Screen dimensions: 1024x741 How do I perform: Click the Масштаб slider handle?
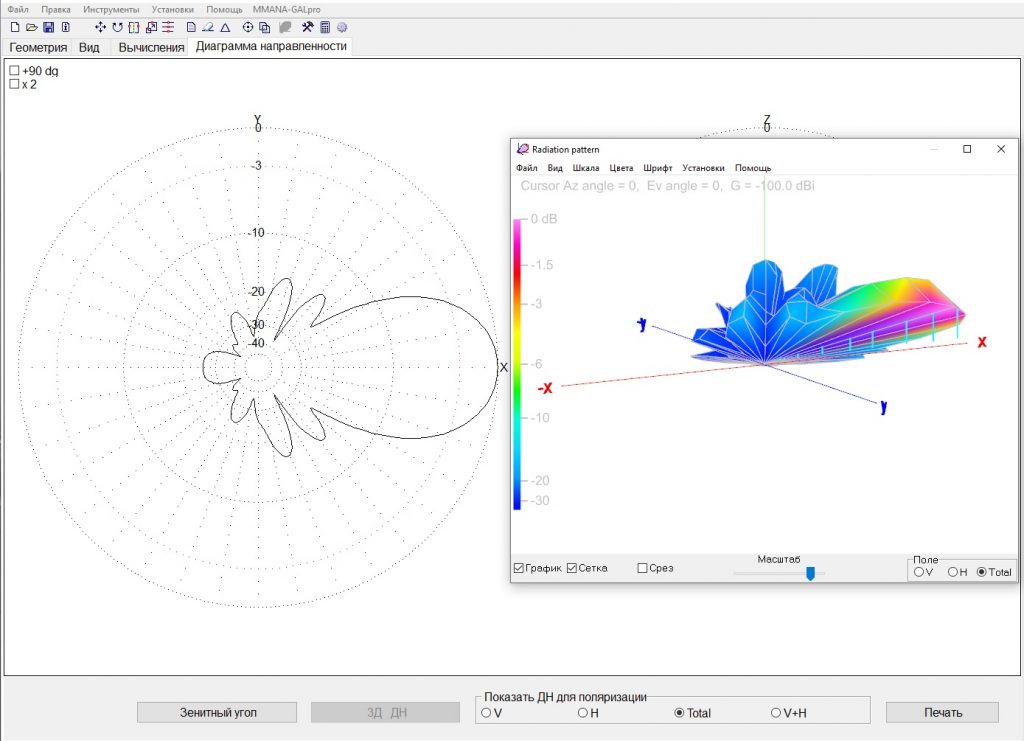coord(810,573)
